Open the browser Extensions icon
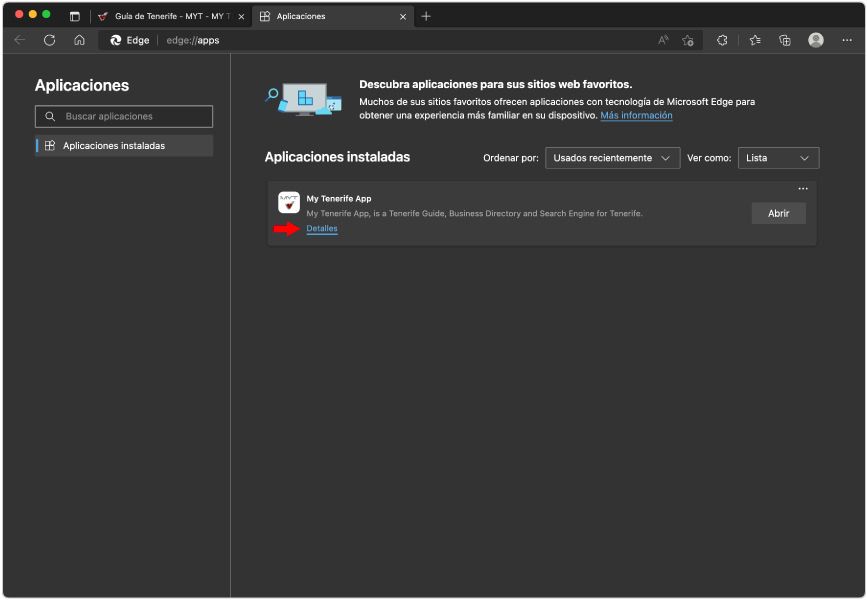Viewport: 867px width, 600px height. 721,40
